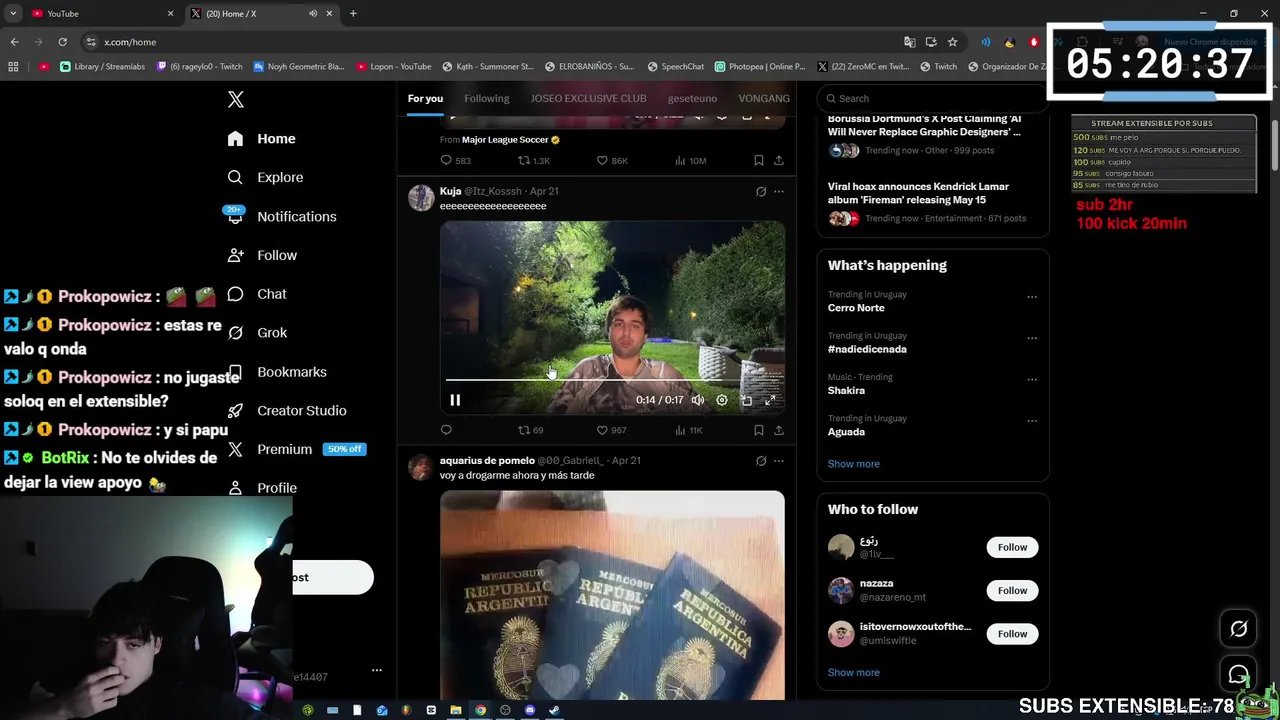The width and height of the screenshot is (1280, 720).
Task: Follow the account named nazaza
Action: coord(1012,590)
